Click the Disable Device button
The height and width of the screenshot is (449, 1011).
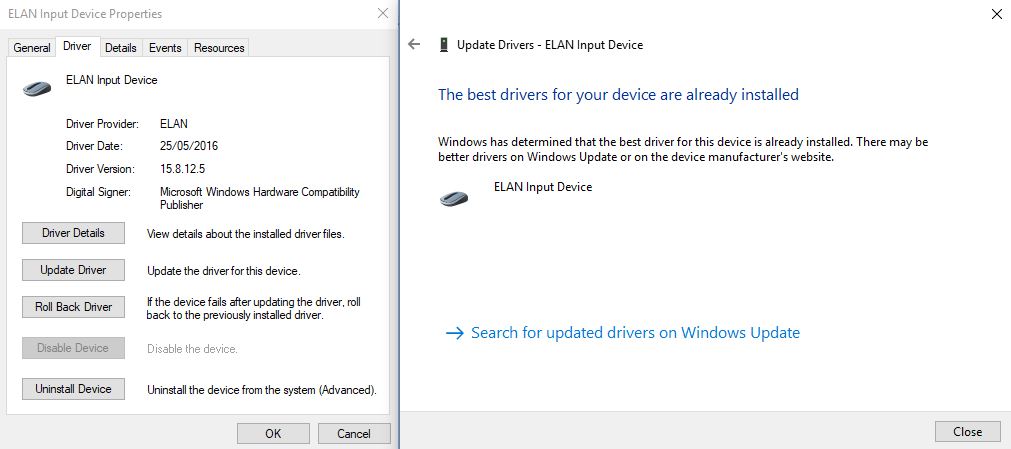tap(74, 348)
